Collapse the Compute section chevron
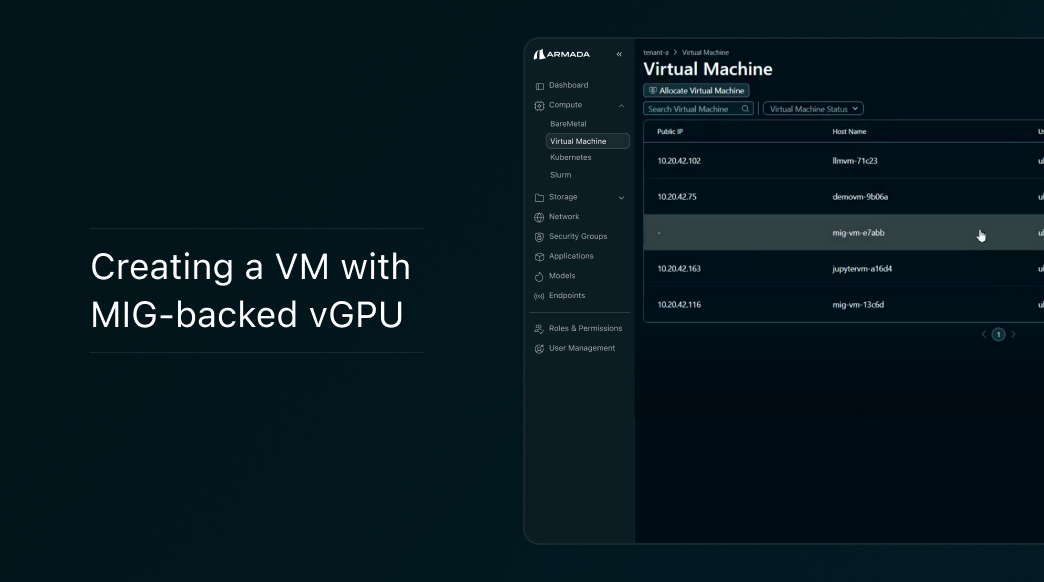 pos(621,106)
